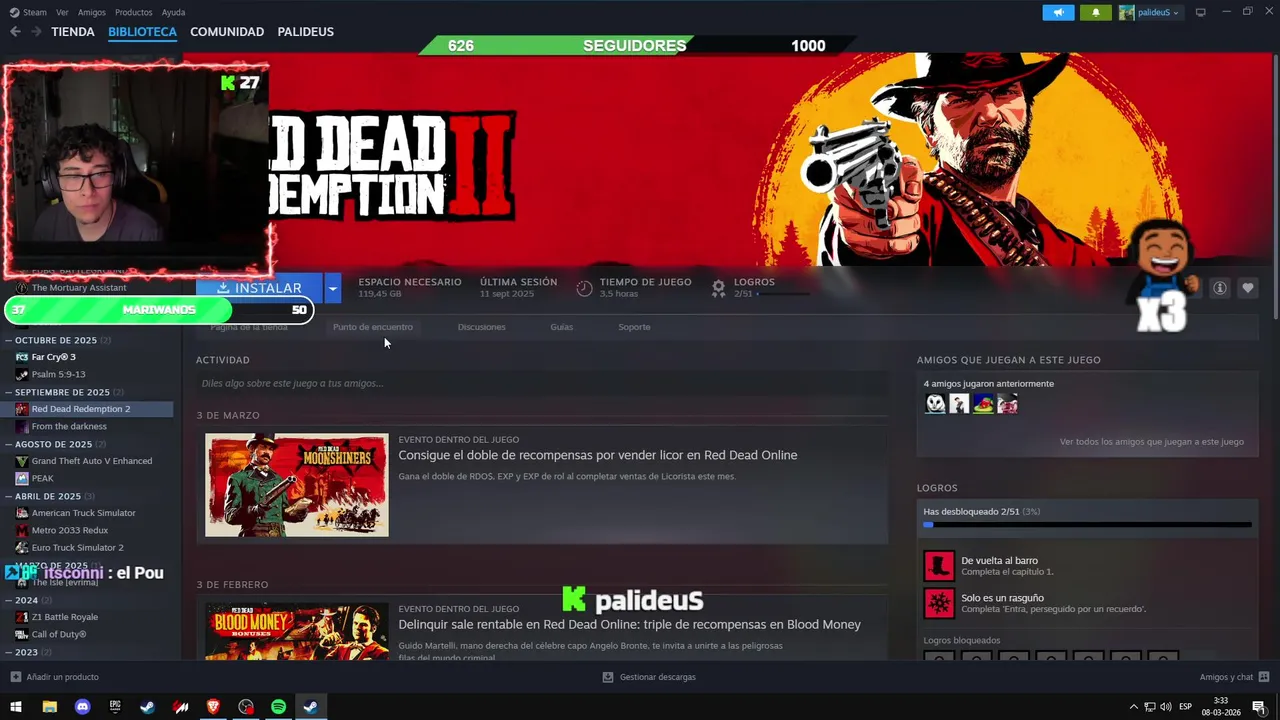
Task: Click the Gestionar descargas download icon
Action: pos(608,677)
